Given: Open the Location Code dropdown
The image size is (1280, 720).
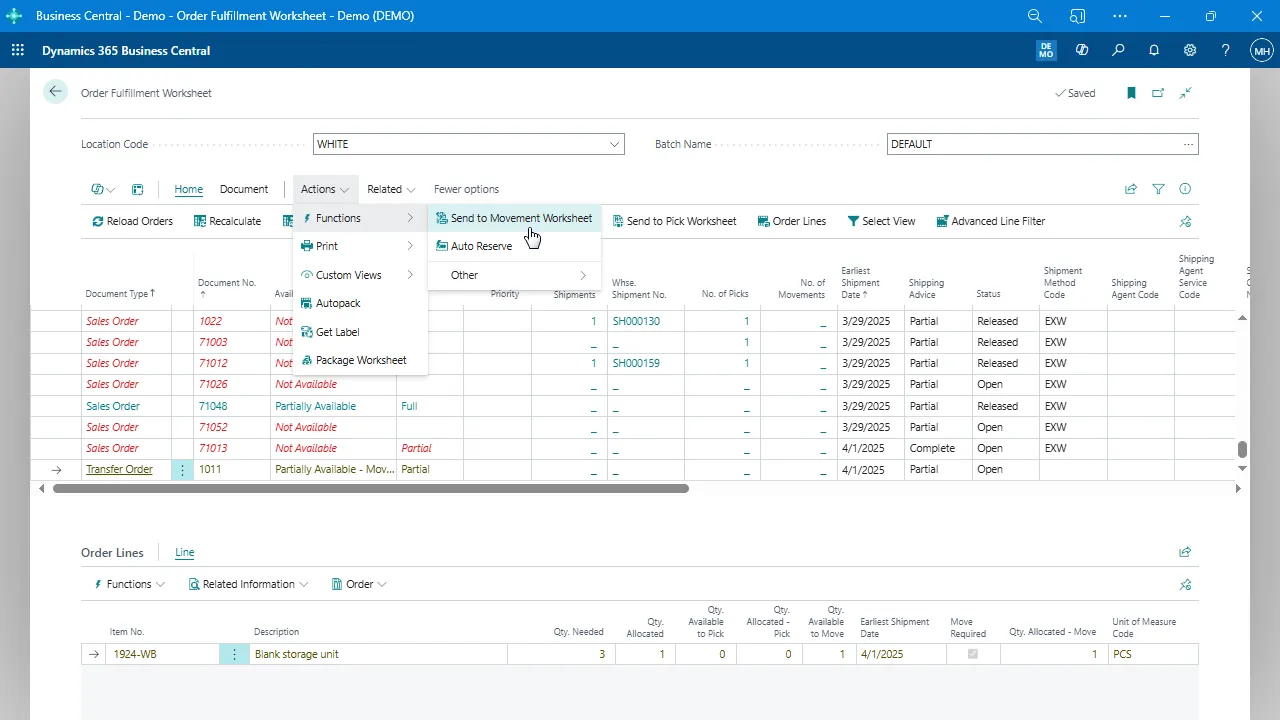Looking at the screenshot, I should coord(614,144).
